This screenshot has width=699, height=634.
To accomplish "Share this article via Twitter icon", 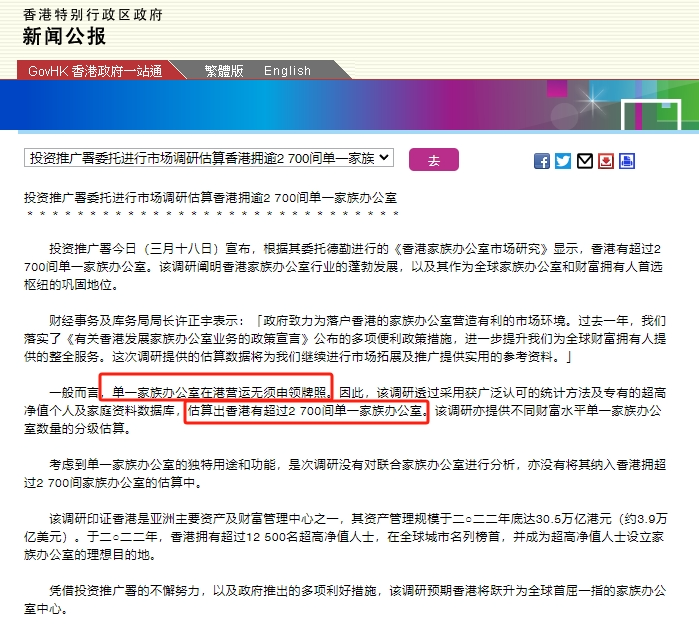I will tap(563, 161).
